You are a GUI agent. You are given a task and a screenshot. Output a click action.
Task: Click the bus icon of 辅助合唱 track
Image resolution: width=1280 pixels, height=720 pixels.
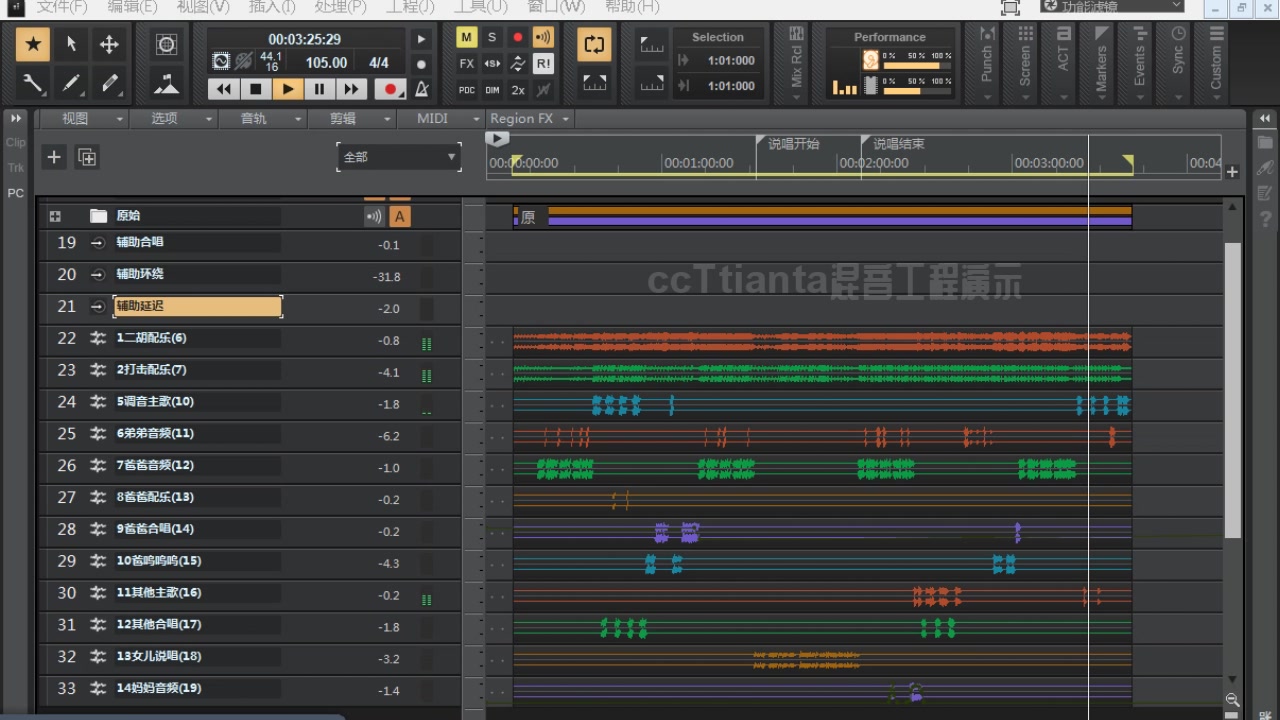98,242
